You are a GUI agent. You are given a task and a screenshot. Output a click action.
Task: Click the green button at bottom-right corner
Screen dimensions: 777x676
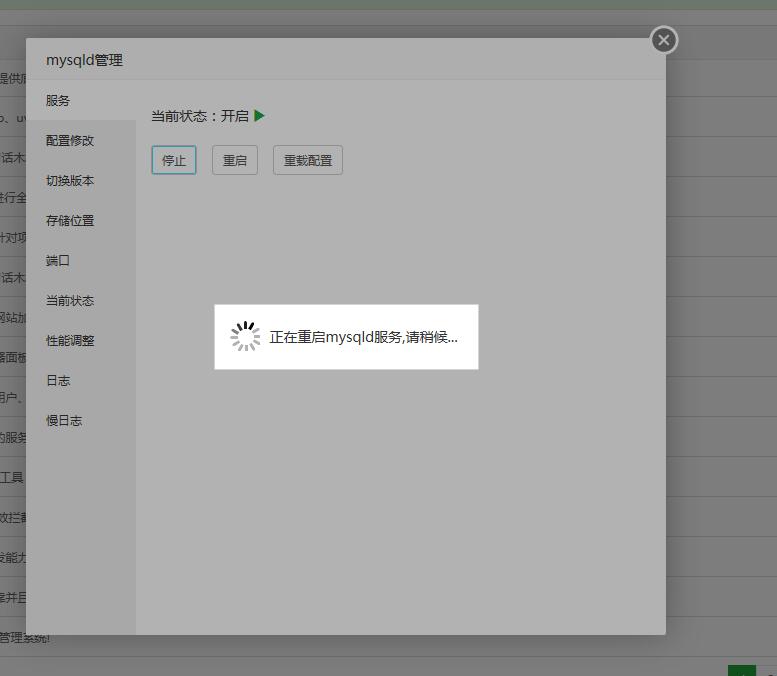point(742,670)
